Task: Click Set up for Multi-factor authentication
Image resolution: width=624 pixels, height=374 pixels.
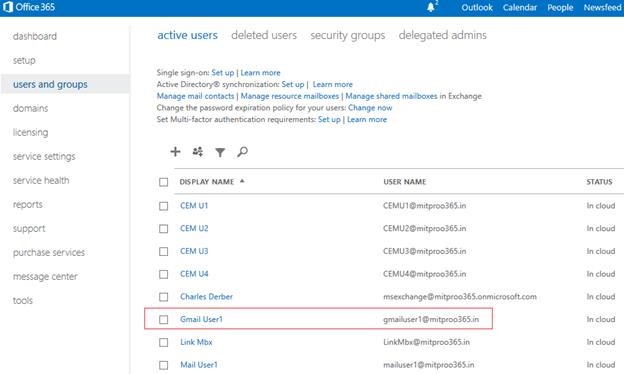Action: (x=329, y=119)
